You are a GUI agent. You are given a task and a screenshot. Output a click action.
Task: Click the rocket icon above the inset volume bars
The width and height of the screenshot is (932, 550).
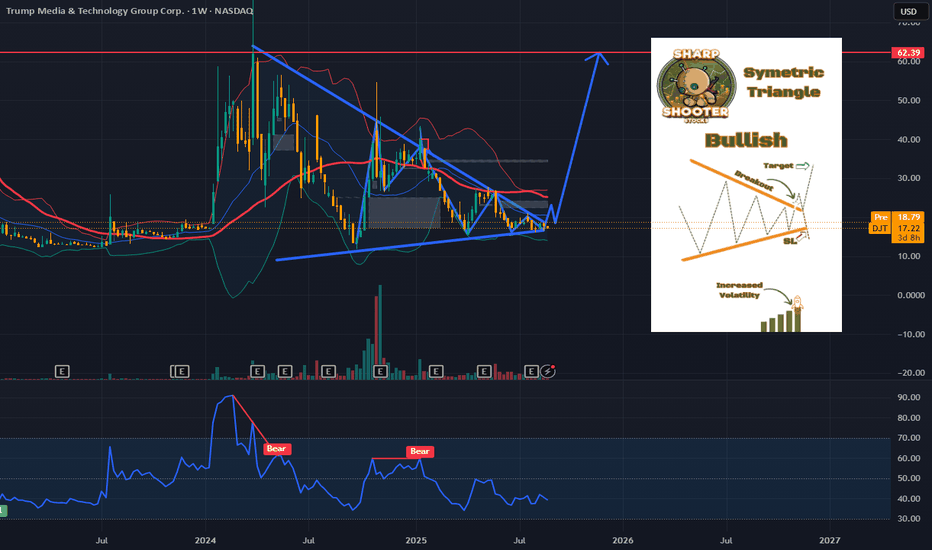pyautogui.click(x=797, y=303)
